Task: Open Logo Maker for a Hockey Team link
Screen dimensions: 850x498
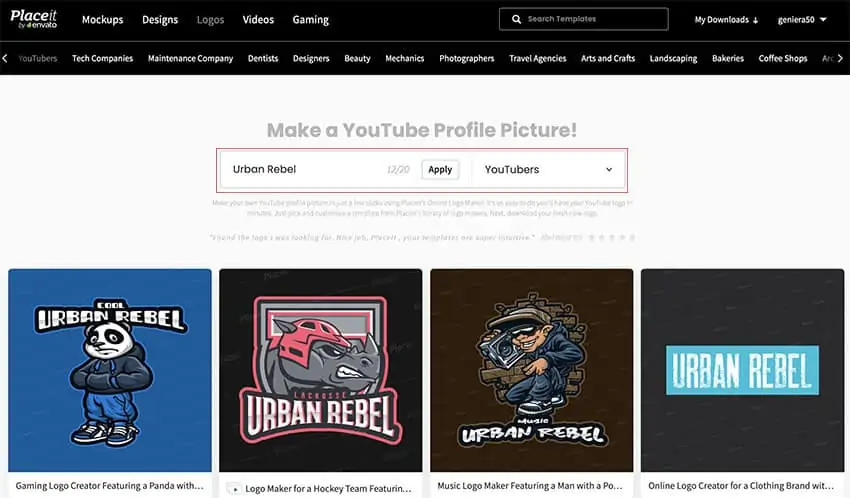Action: tap(329, 488)
